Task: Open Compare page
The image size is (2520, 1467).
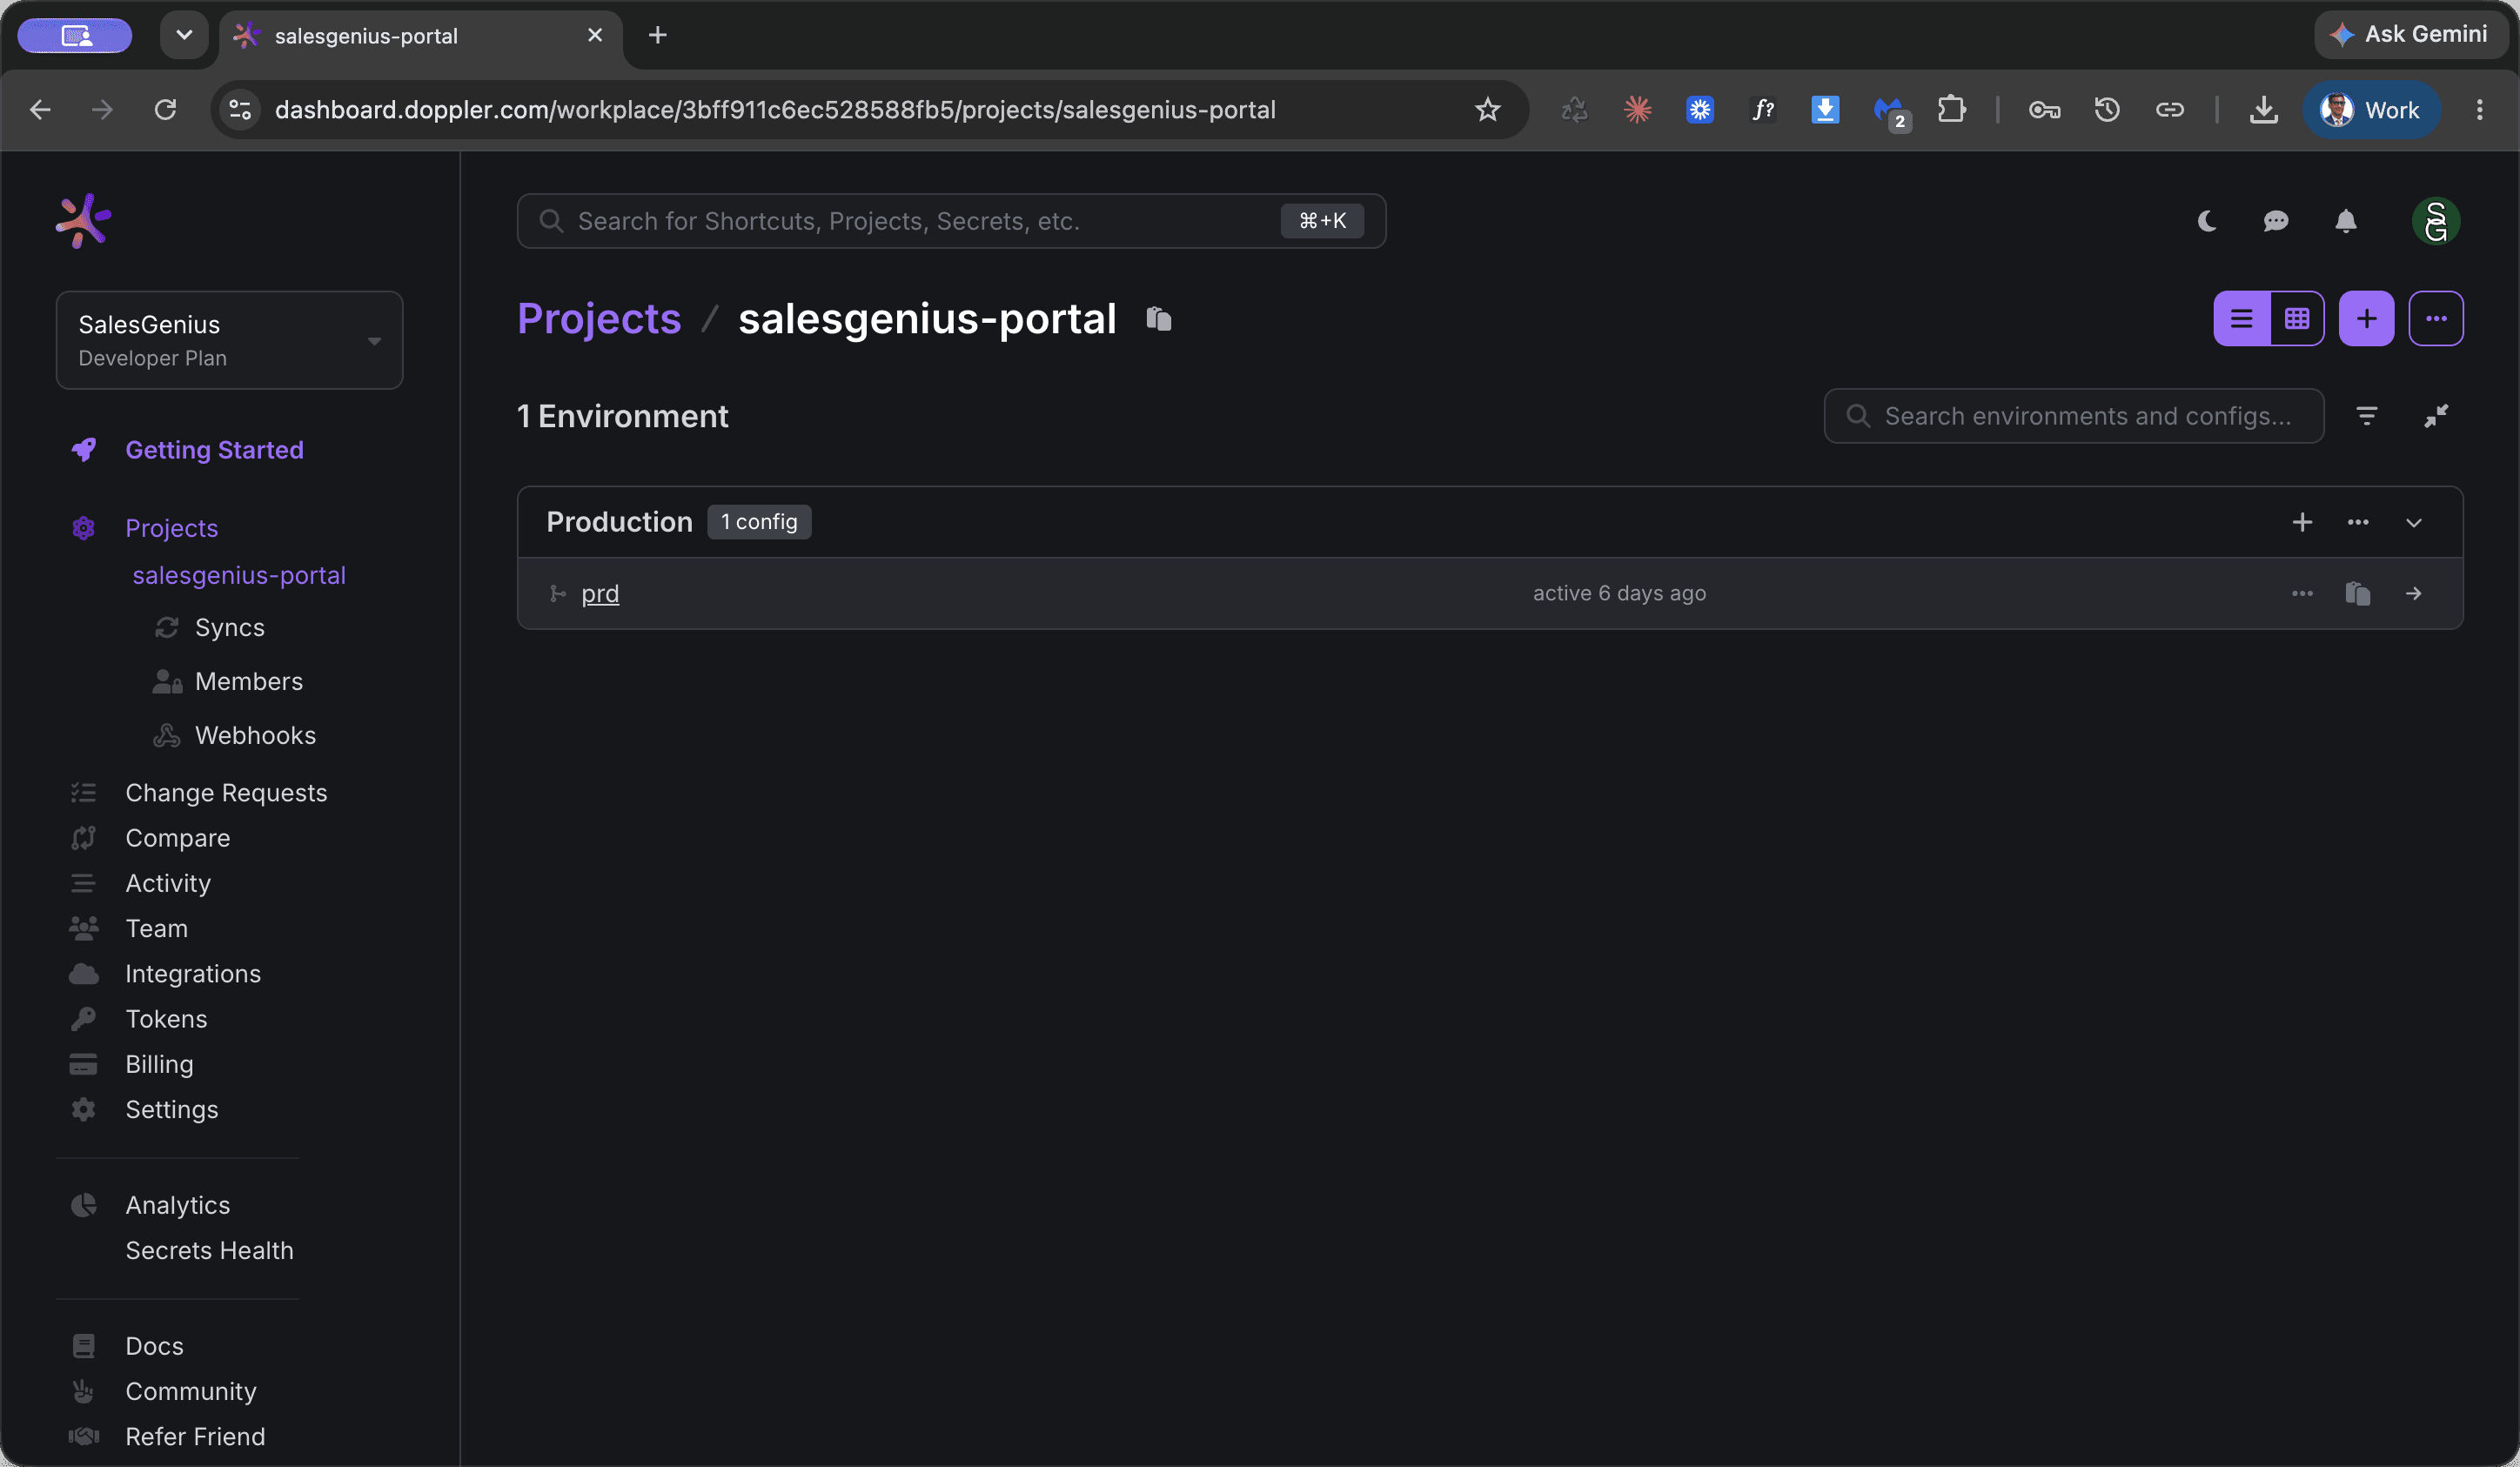Action: (177, 838)
